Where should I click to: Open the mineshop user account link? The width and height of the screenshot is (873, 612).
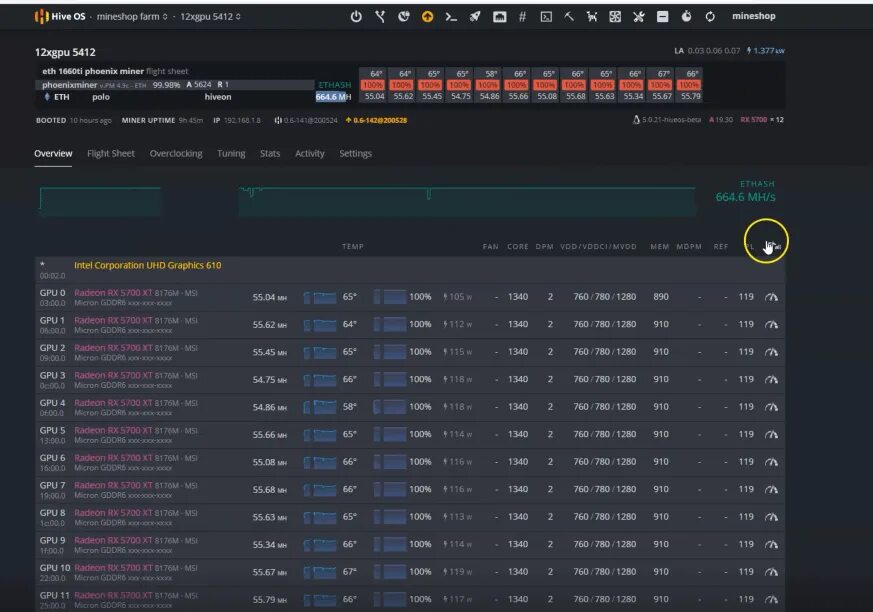pos(753,16)
